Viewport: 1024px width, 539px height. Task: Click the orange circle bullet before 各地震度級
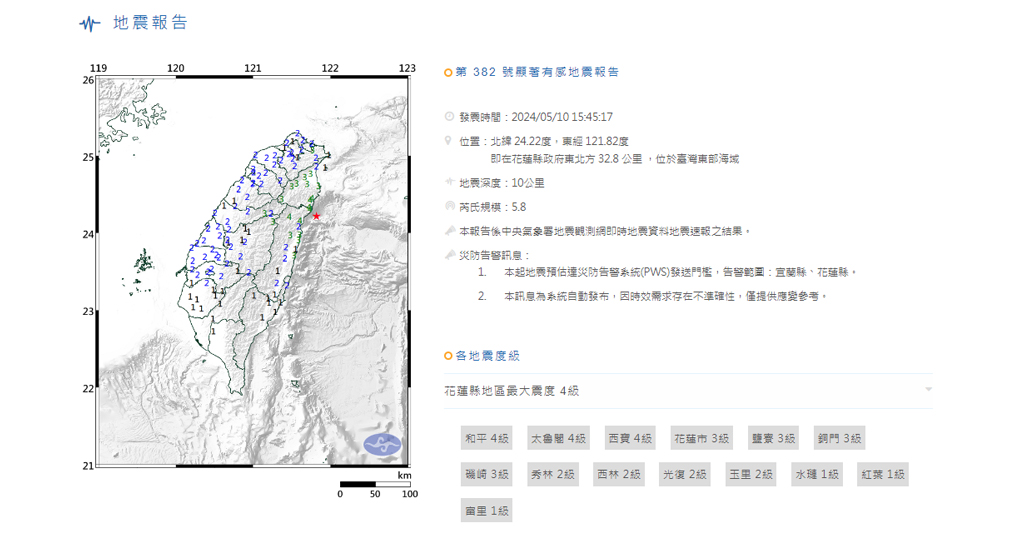pyautogui.click(x=448, y=356)
